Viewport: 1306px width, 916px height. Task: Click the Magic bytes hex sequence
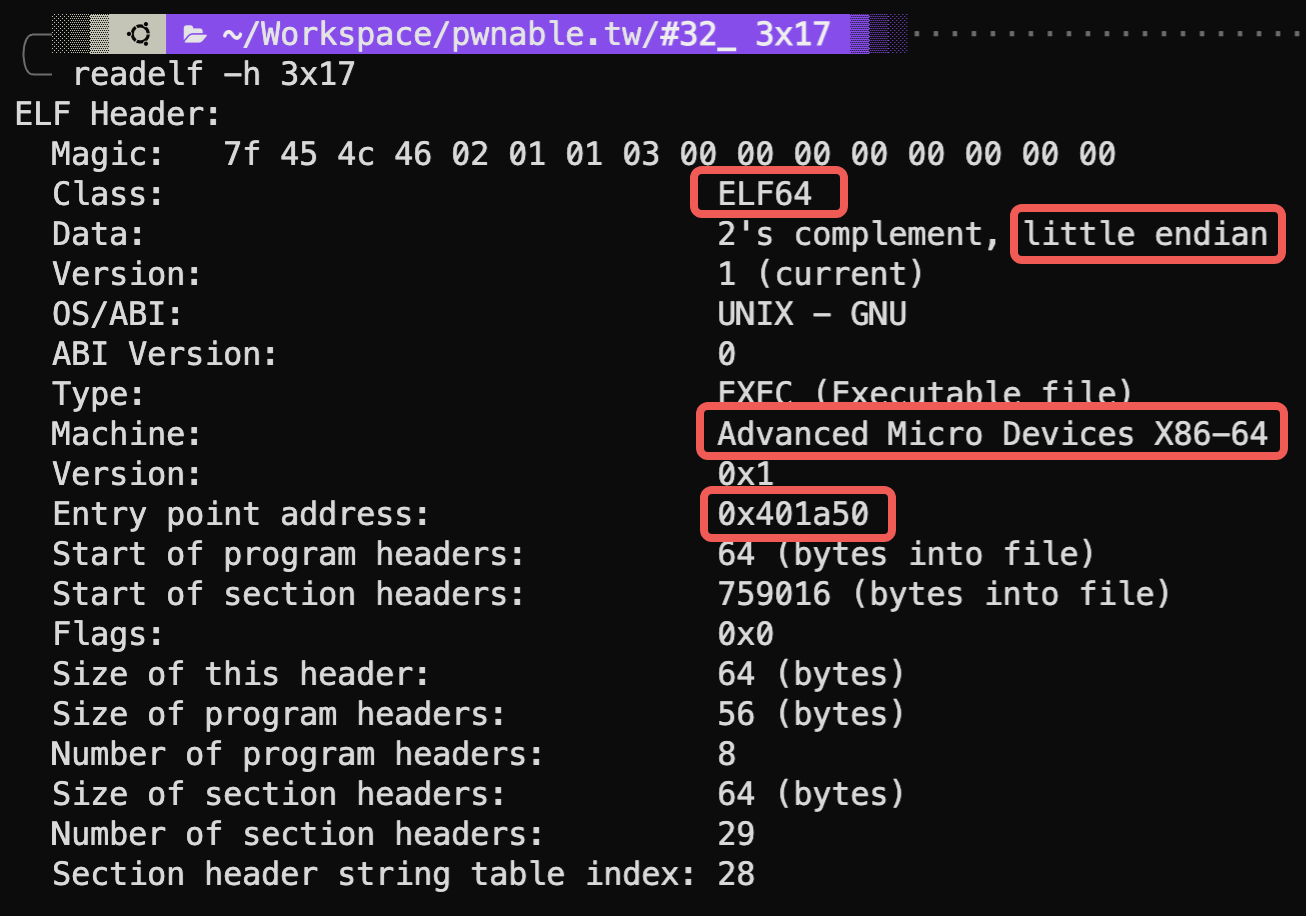click(669, 154)
